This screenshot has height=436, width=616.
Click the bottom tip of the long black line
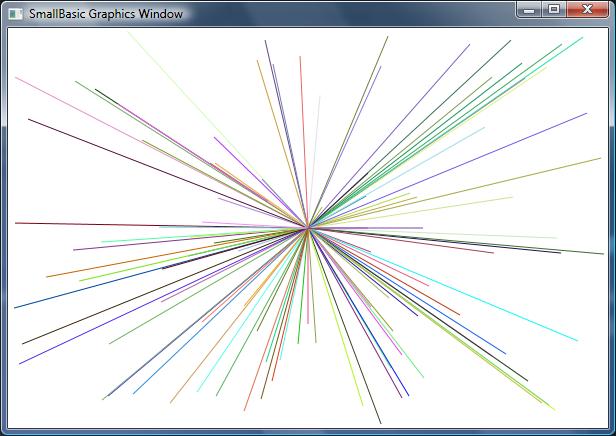(380, 423)
